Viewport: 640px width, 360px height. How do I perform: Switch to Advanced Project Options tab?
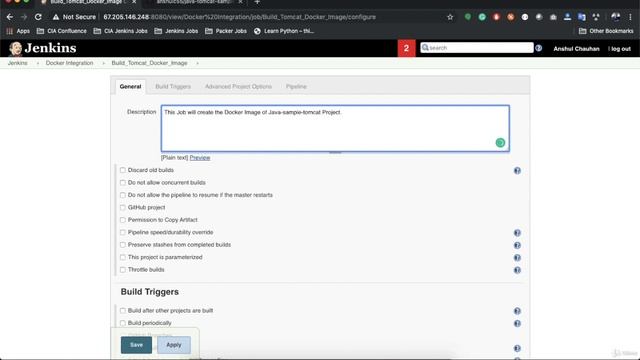[x=238, y=87]
